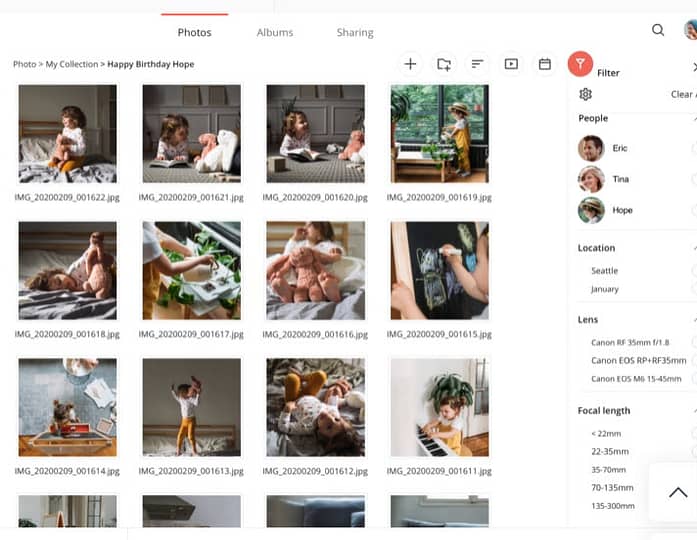Click the add-to-folder icon
Screen dimensions: 697x540
444,64
